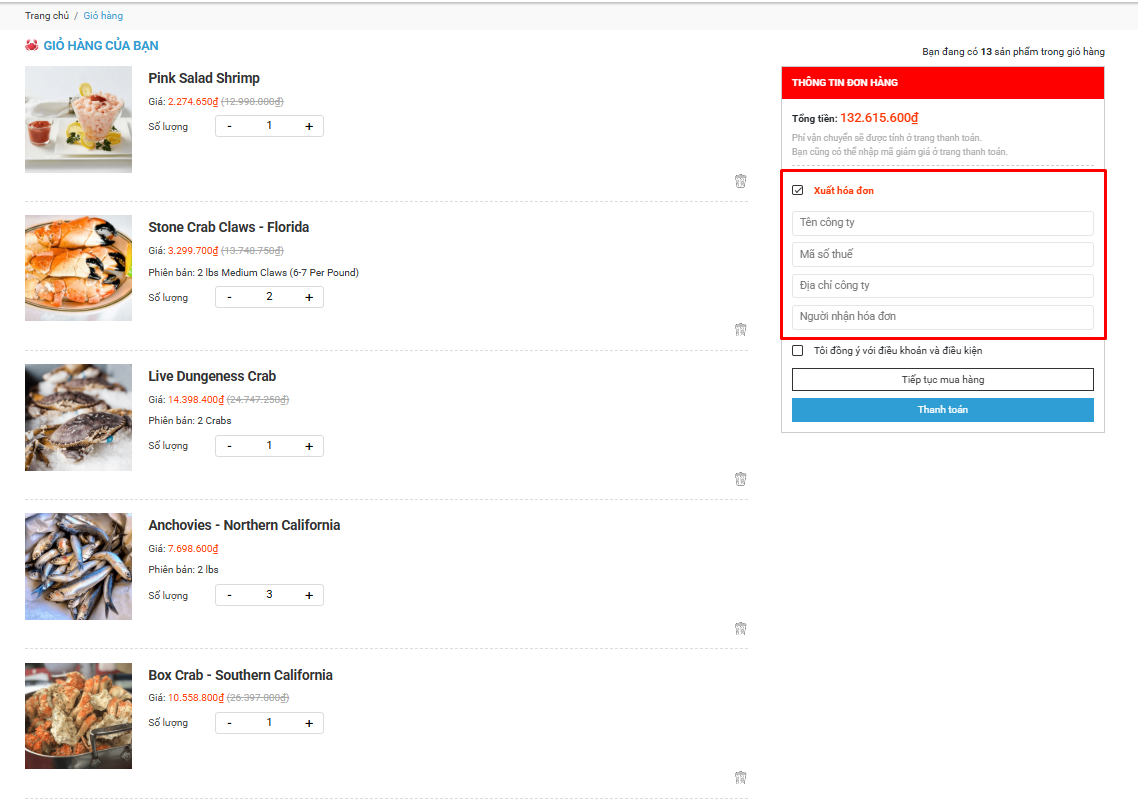The height and width of the screenshot is (803, 1138).
Task: Remove Anchovies item via trash icon
Action: (x=740, y=628)
